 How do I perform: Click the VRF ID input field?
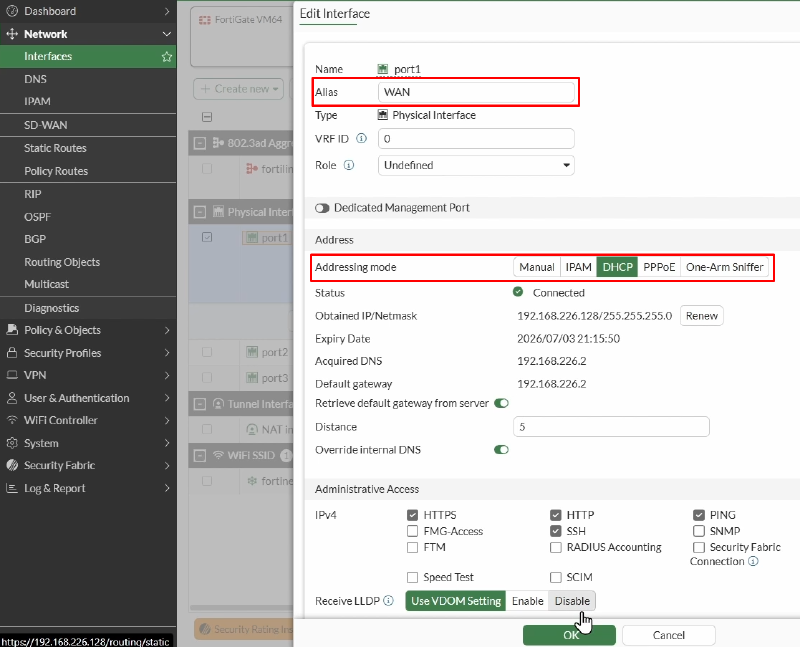click(x=476, y=139)
